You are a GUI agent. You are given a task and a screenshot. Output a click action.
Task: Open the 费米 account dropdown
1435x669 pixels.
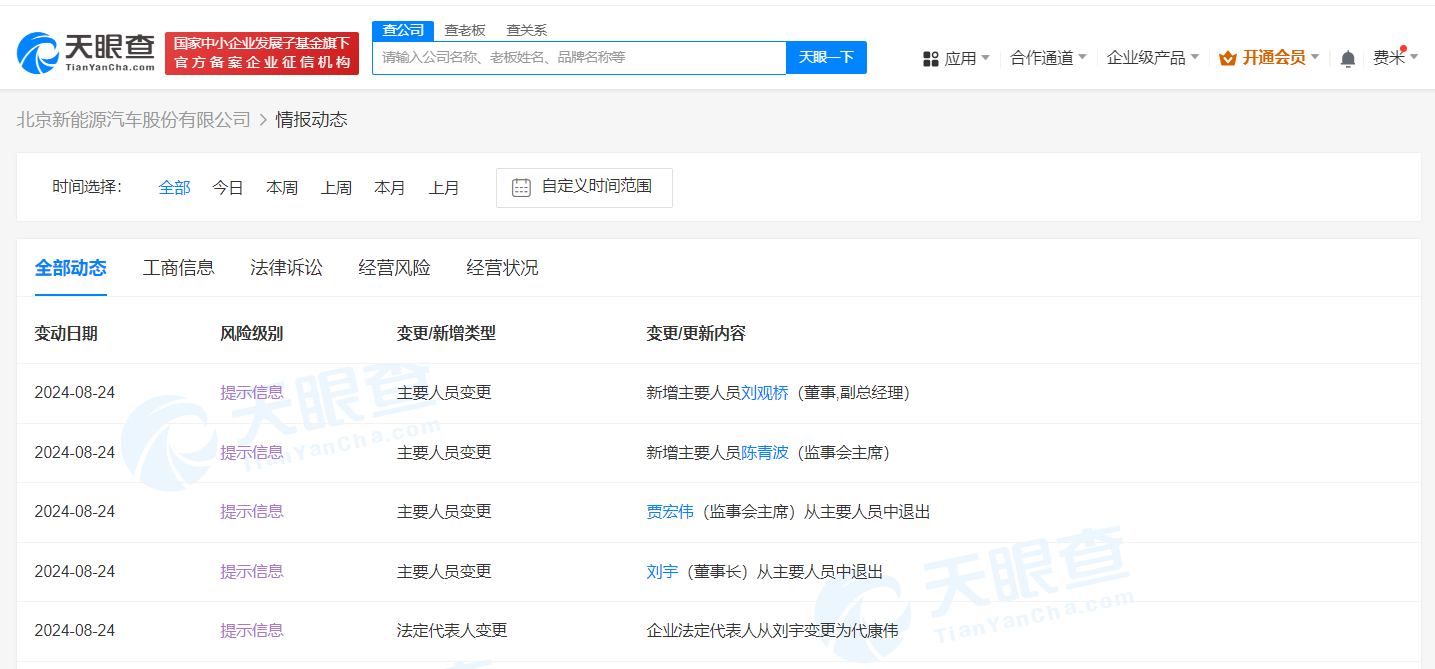(x=1395, y=57)
